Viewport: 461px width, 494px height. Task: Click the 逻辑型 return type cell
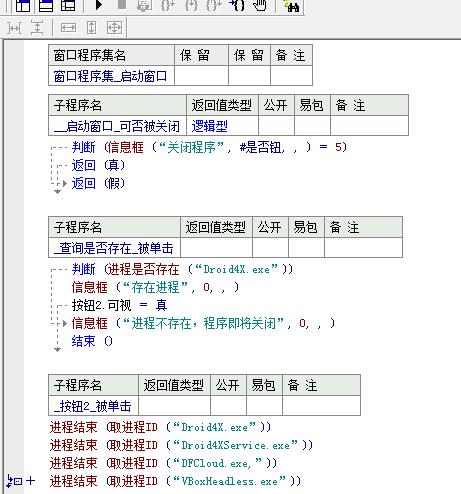pyautogui.click(x=222, y=126)
